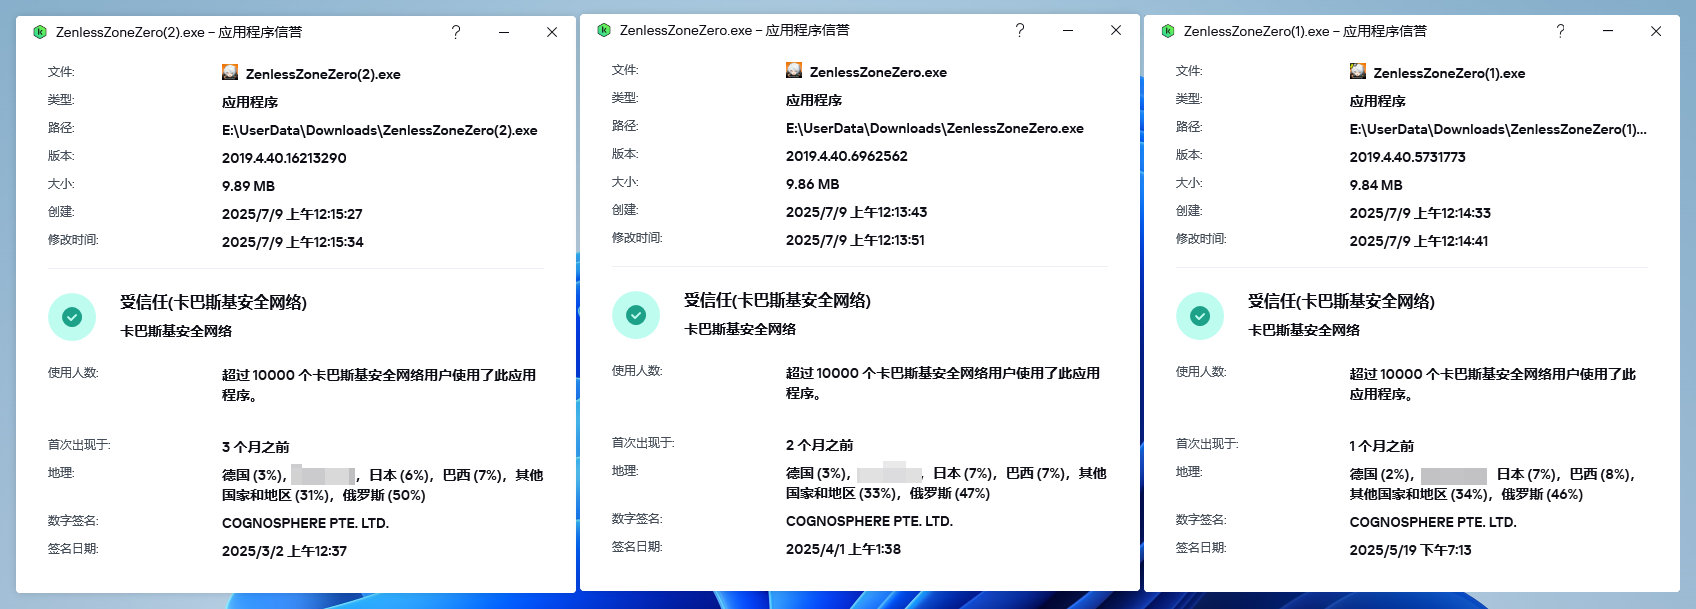Image resolution: width=1696 pixels, height=609 pixels.
Task: Close the window showing file size 9.86 MB
Action: [x=1116, y=30]
